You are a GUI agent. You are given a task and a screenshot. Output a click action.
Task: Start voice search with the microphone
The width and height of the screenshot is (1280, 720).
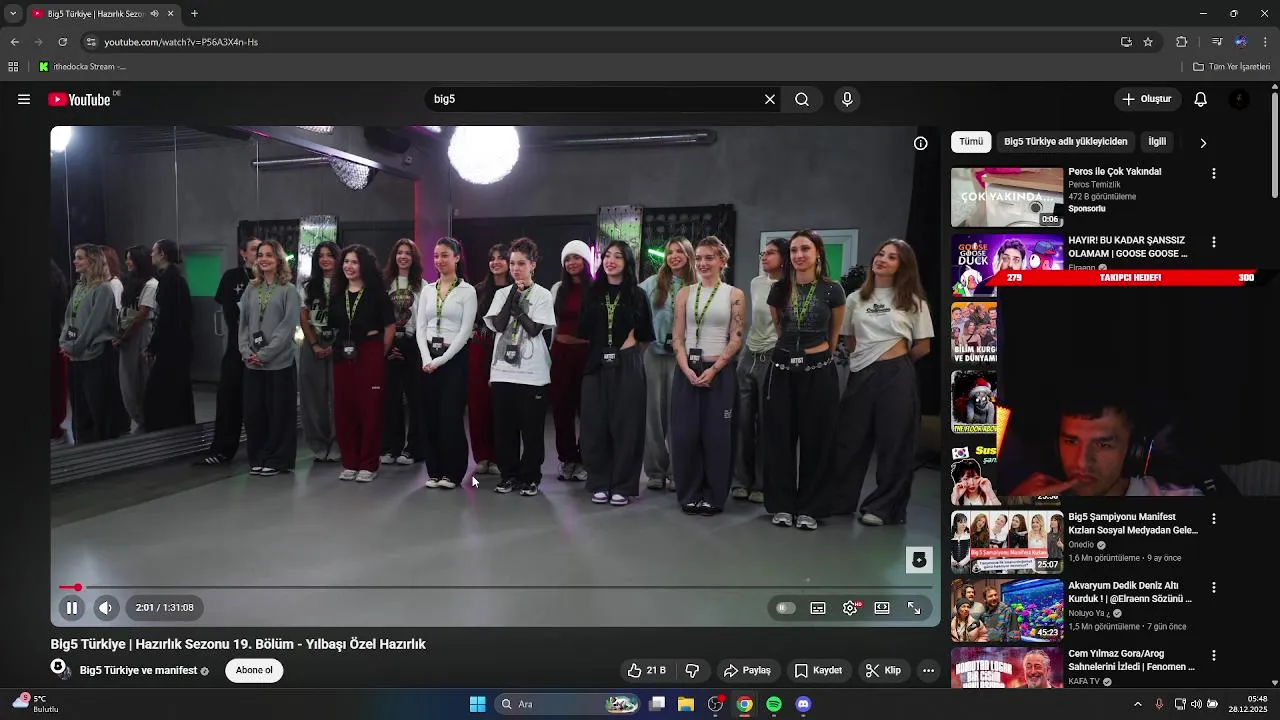pos(847,99)
